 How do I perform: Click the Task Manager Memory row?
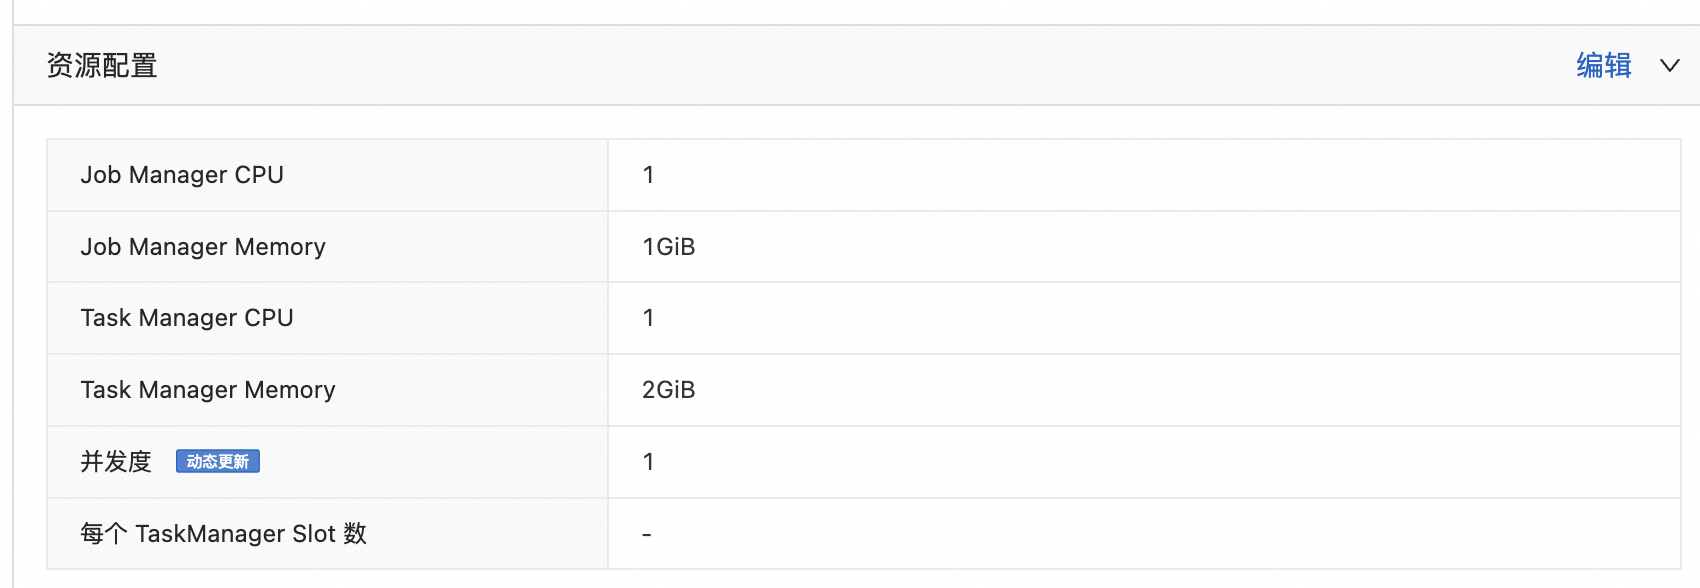[x=864, y=390]
